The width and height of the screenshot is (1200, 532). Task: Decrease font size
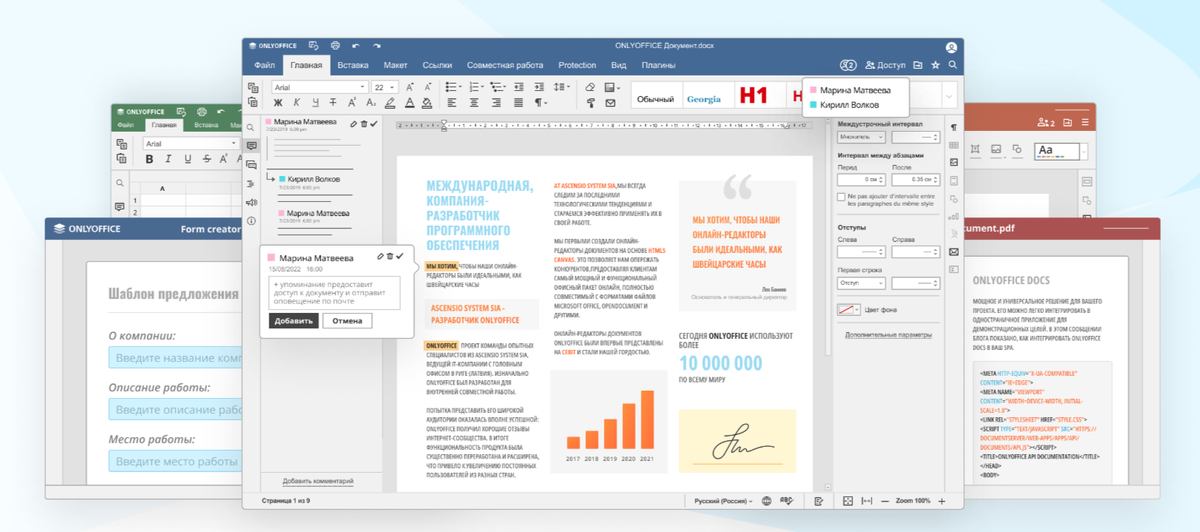[428, 87]
